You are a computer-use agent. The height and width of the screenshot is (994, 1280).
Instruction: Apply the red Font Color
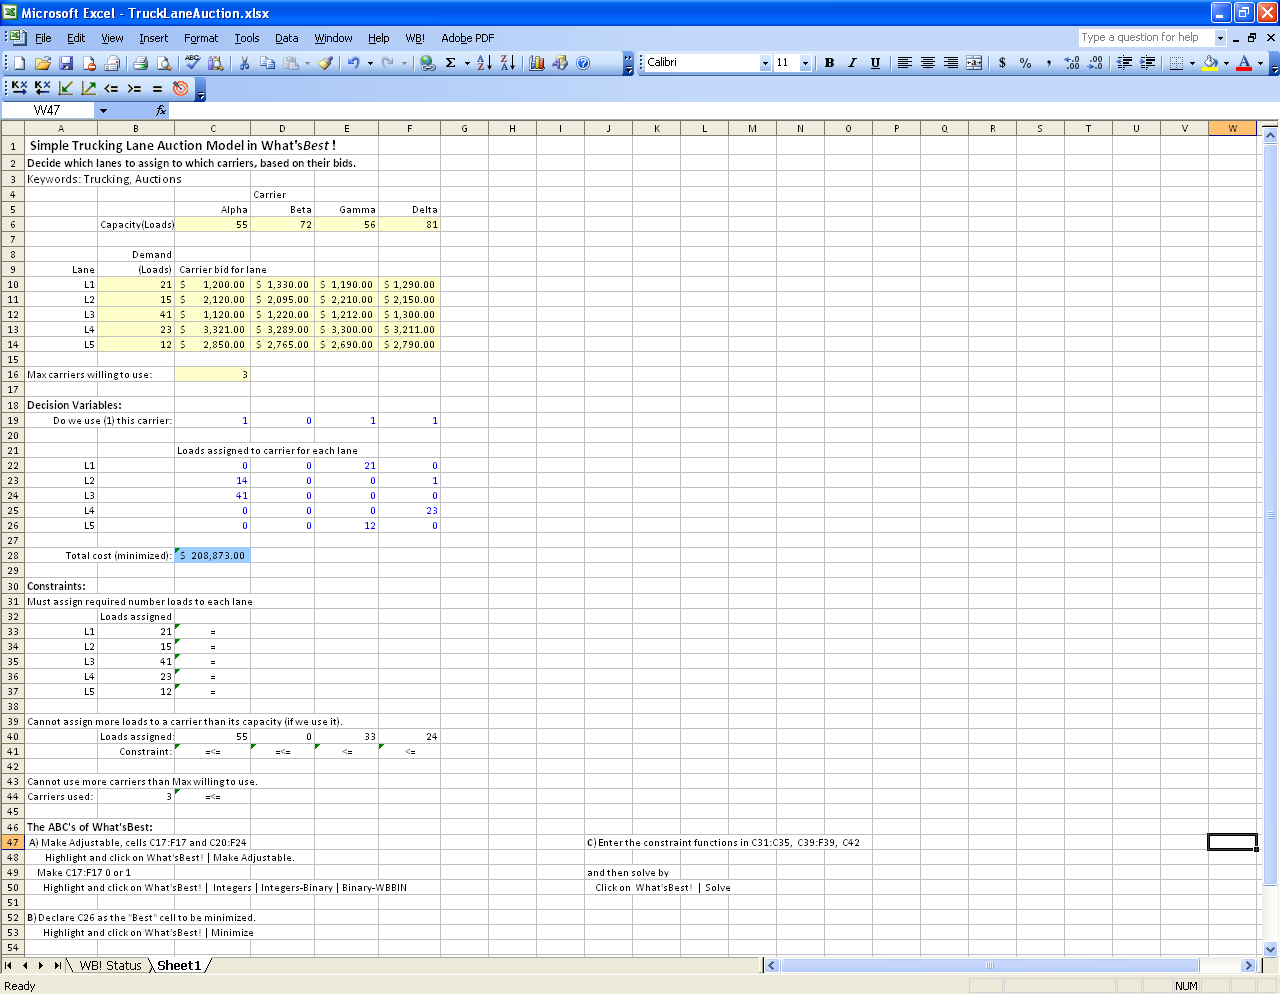(x=1244, y=63)
